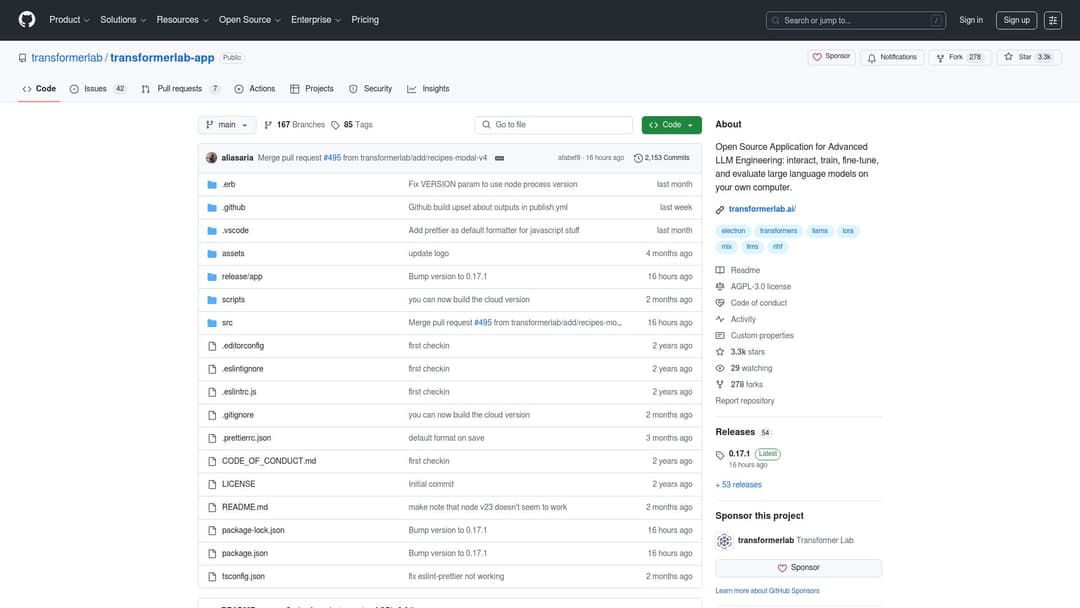The image size is (1080, 608).
Task: Fork the repository
Action: [959, 57]
